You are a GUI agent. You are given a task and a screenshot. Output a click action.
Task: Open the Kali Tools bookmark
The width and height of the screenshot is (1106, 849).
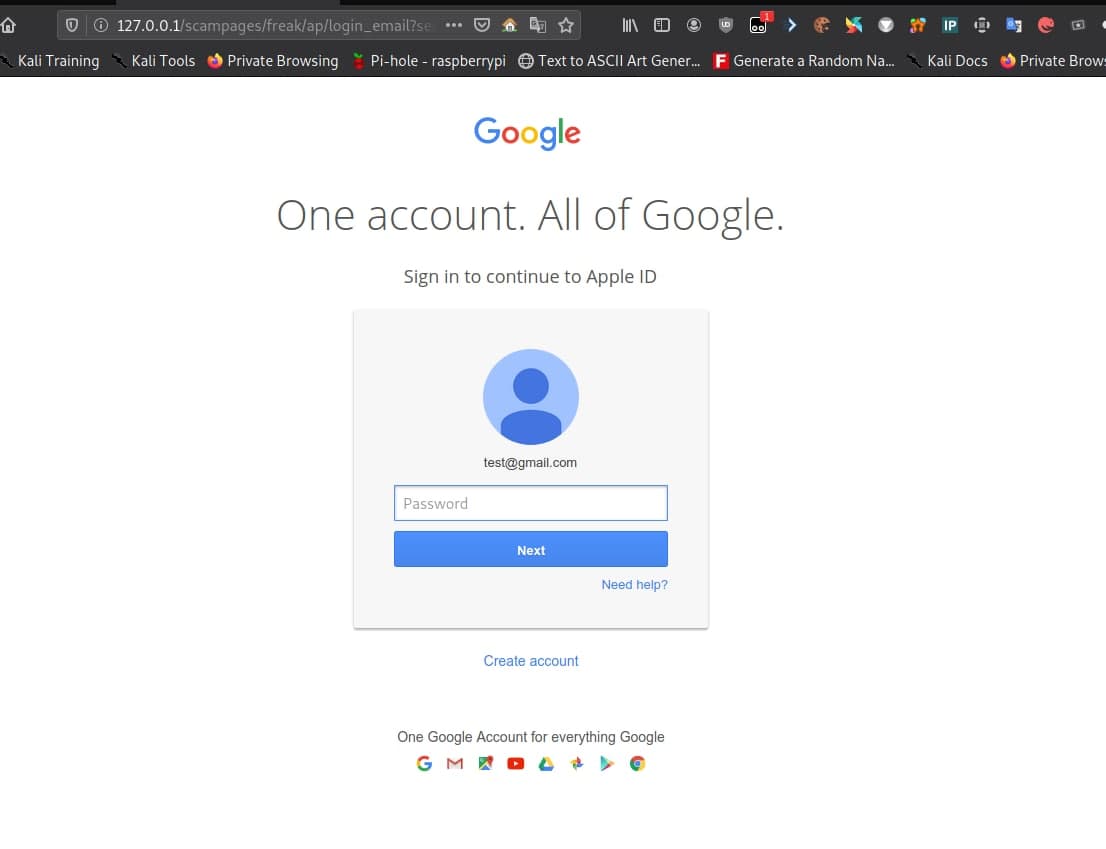pos(154,61)
